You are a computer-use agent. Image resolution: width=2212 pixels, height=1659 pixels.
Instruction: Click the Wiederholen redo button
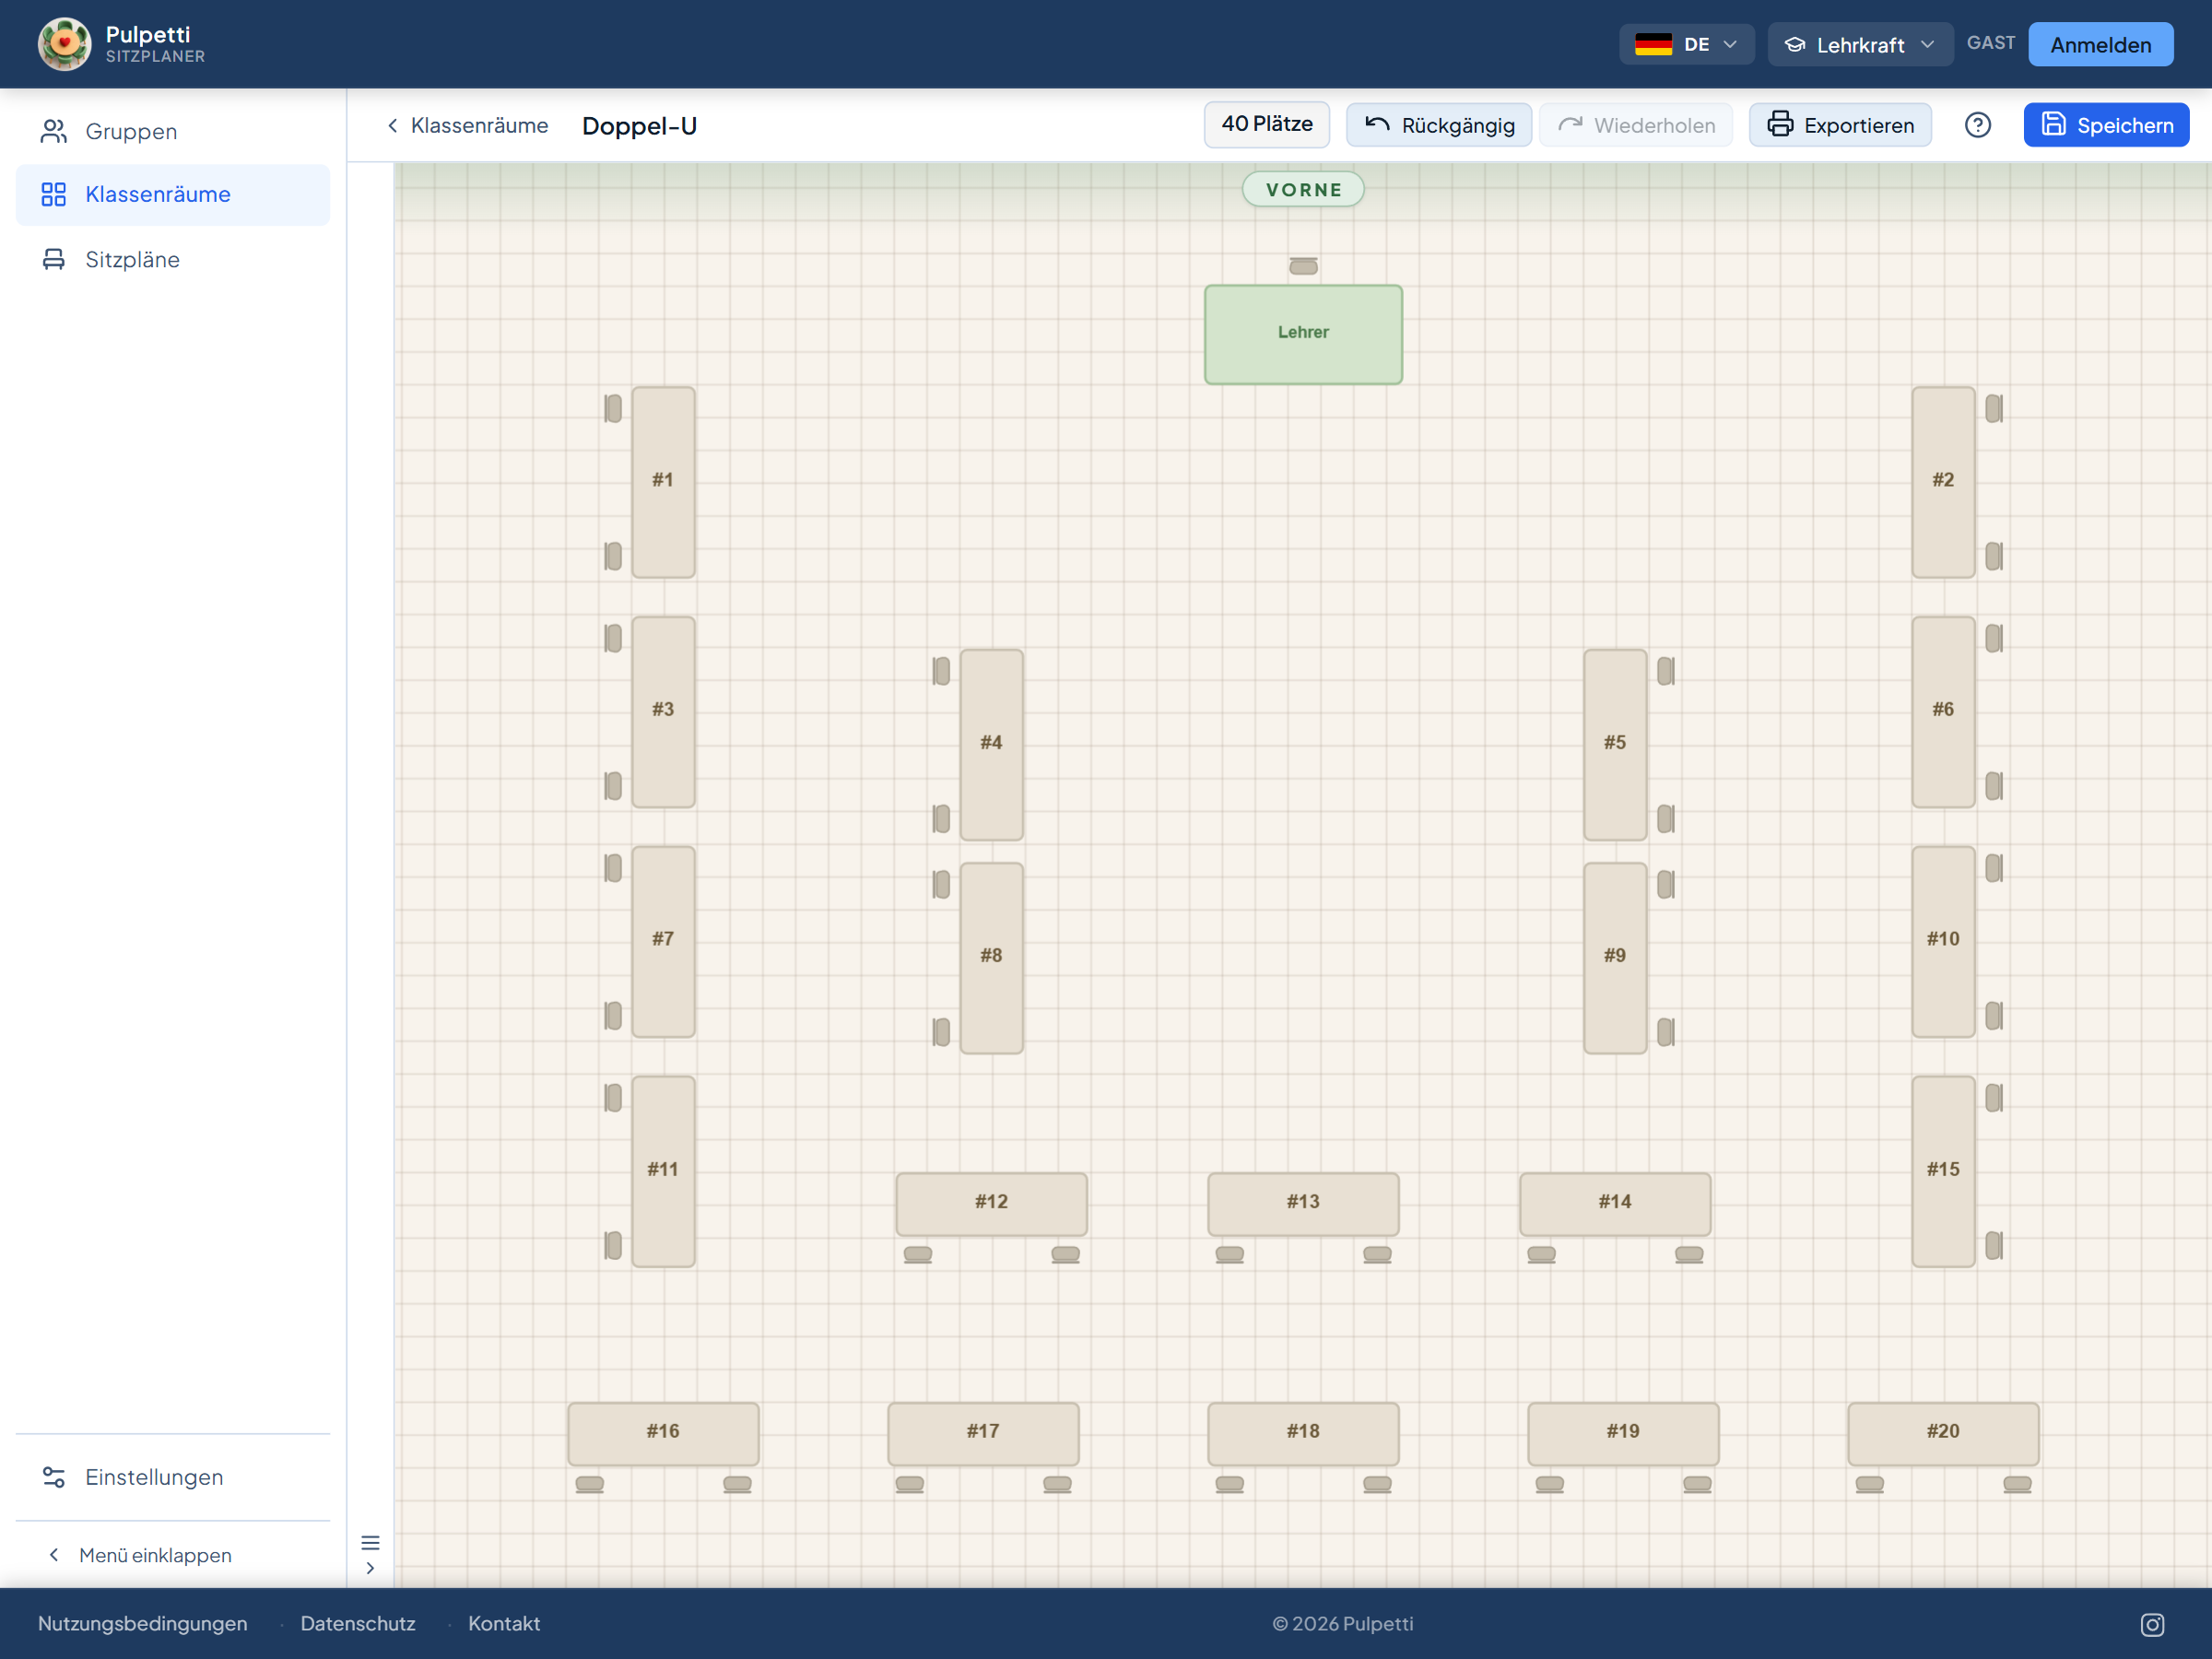[x=1636, y=125]
